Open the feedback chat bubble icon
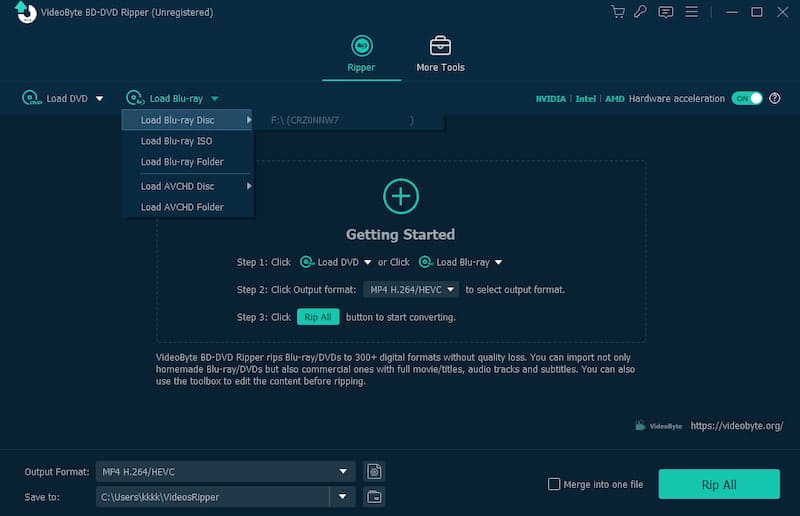Screen dimensions: 800x516 pyautogui.click(x=665, y=12)
